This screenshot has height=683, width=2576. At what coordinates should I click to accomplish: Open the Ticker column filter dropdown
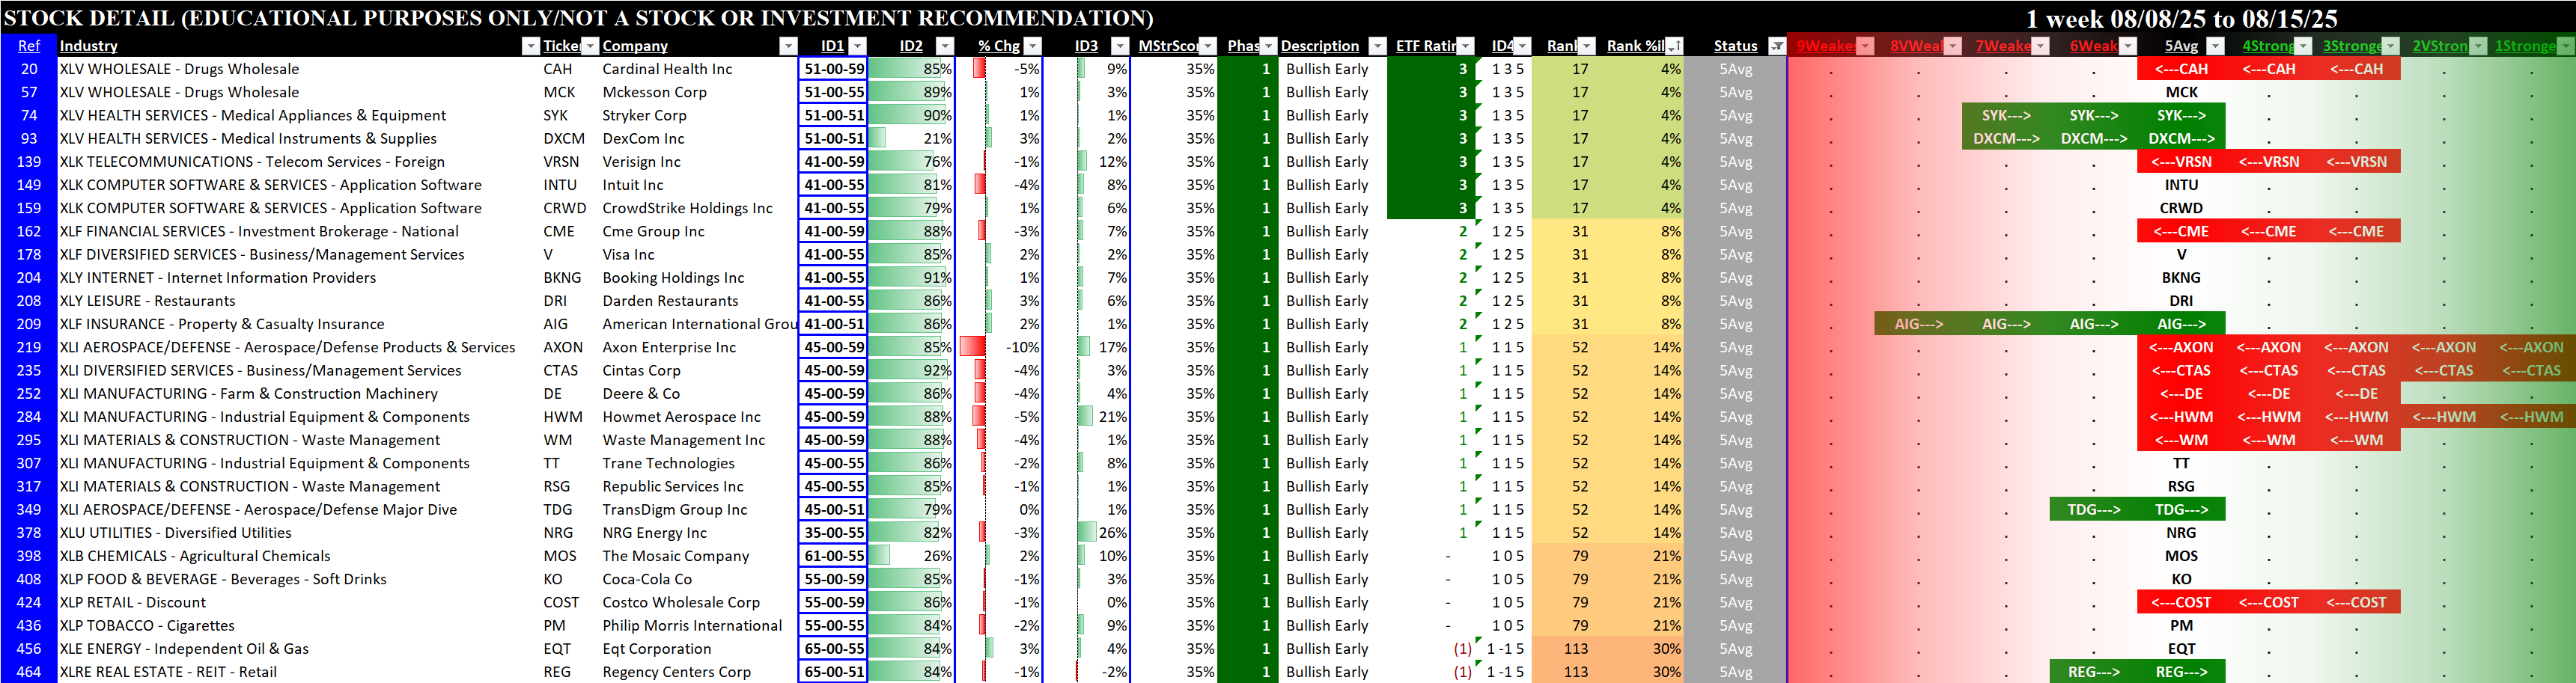coord(590,46)
